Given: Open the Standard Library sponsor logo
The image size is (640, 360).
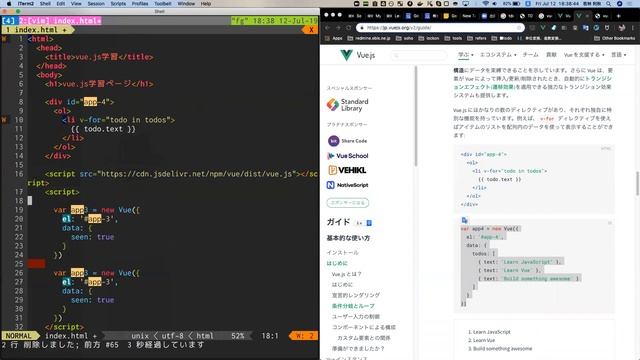Looking at the screenshot, I should (x=348, y=105).
